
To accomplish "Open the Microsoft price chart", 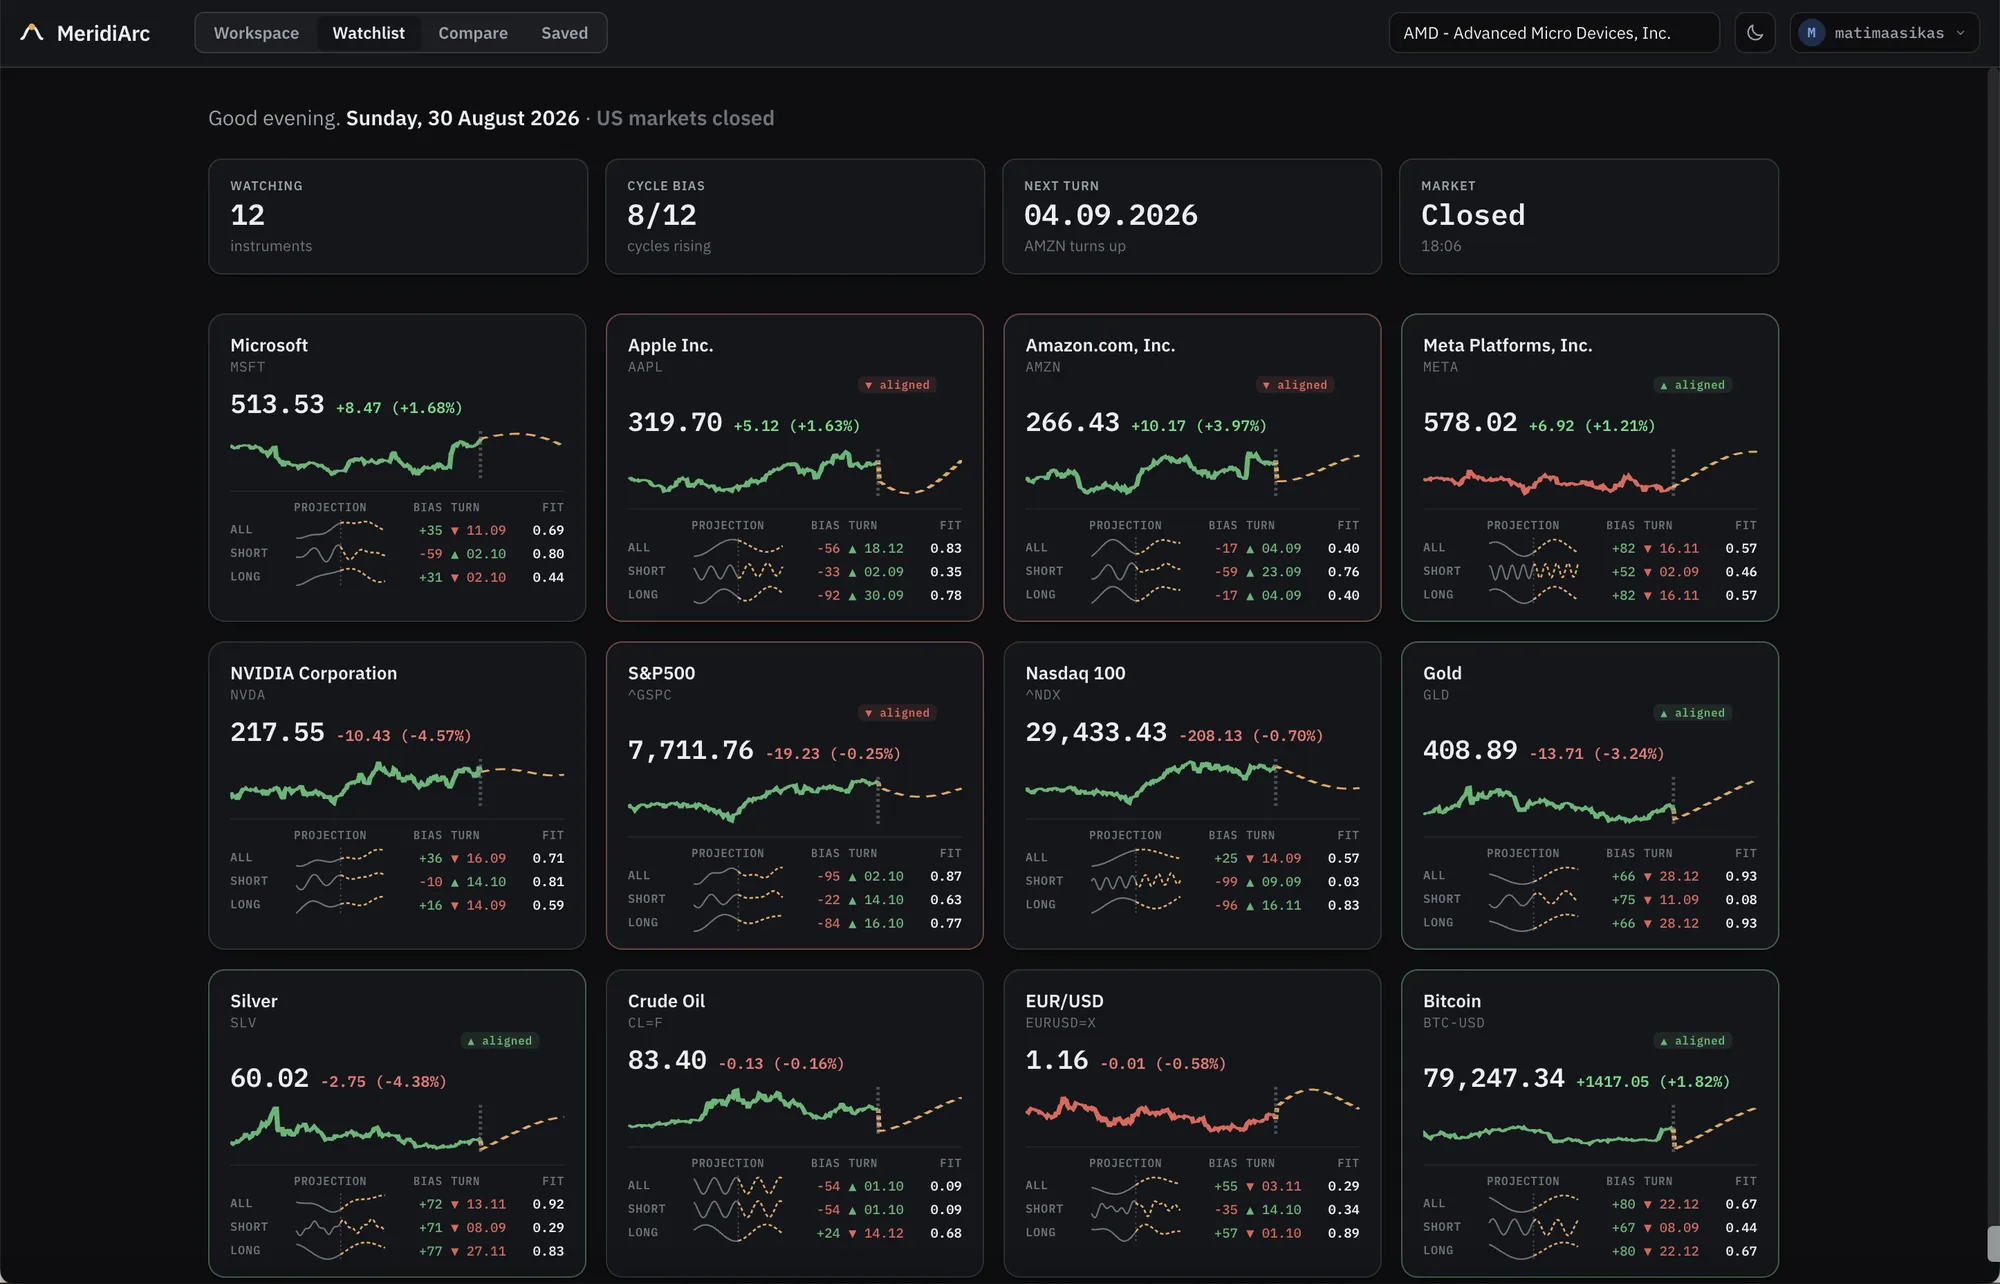I will pyautogui.click(x=397, y=455).
